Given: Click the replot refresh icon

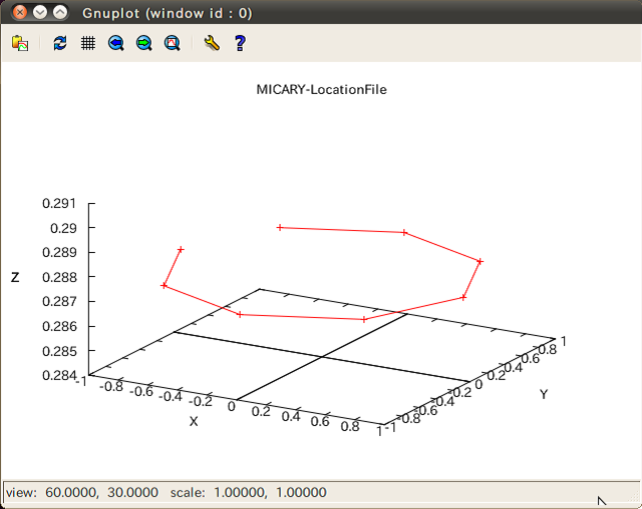Looking at the screenshot, I should (x=60, y=43).
